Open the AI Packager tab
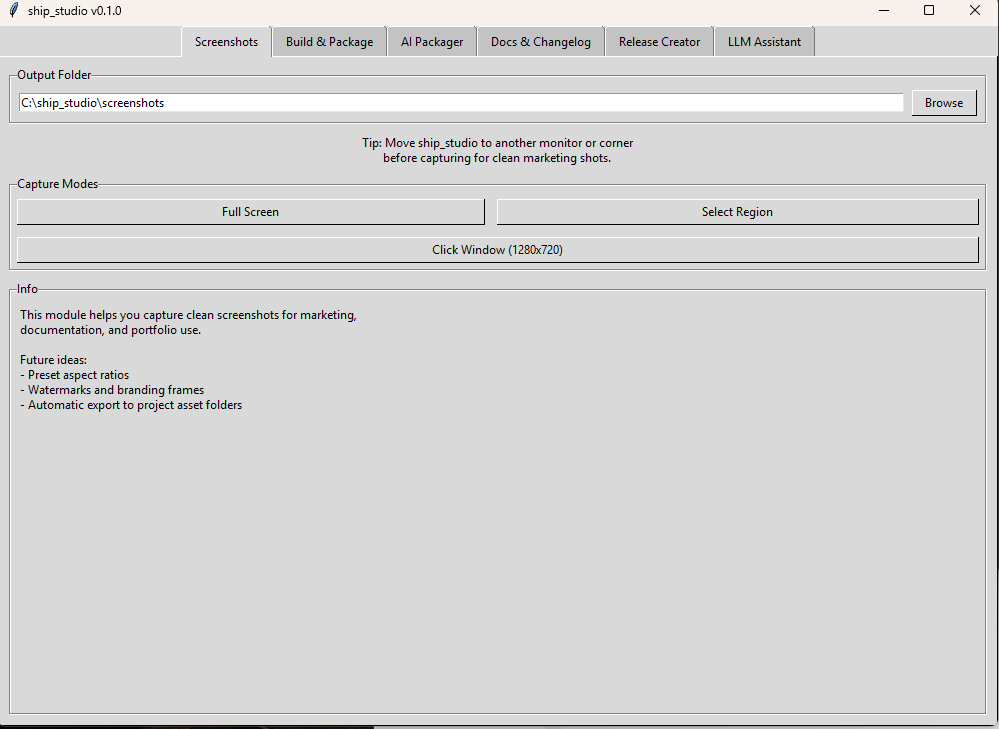 (x=431, y=41)
